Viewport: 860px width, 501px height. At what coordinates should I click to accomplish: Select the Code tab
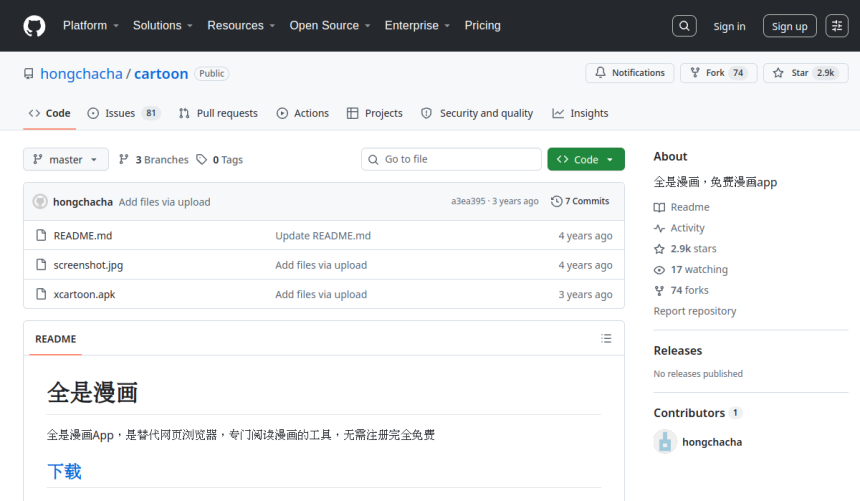pos(49,113)
